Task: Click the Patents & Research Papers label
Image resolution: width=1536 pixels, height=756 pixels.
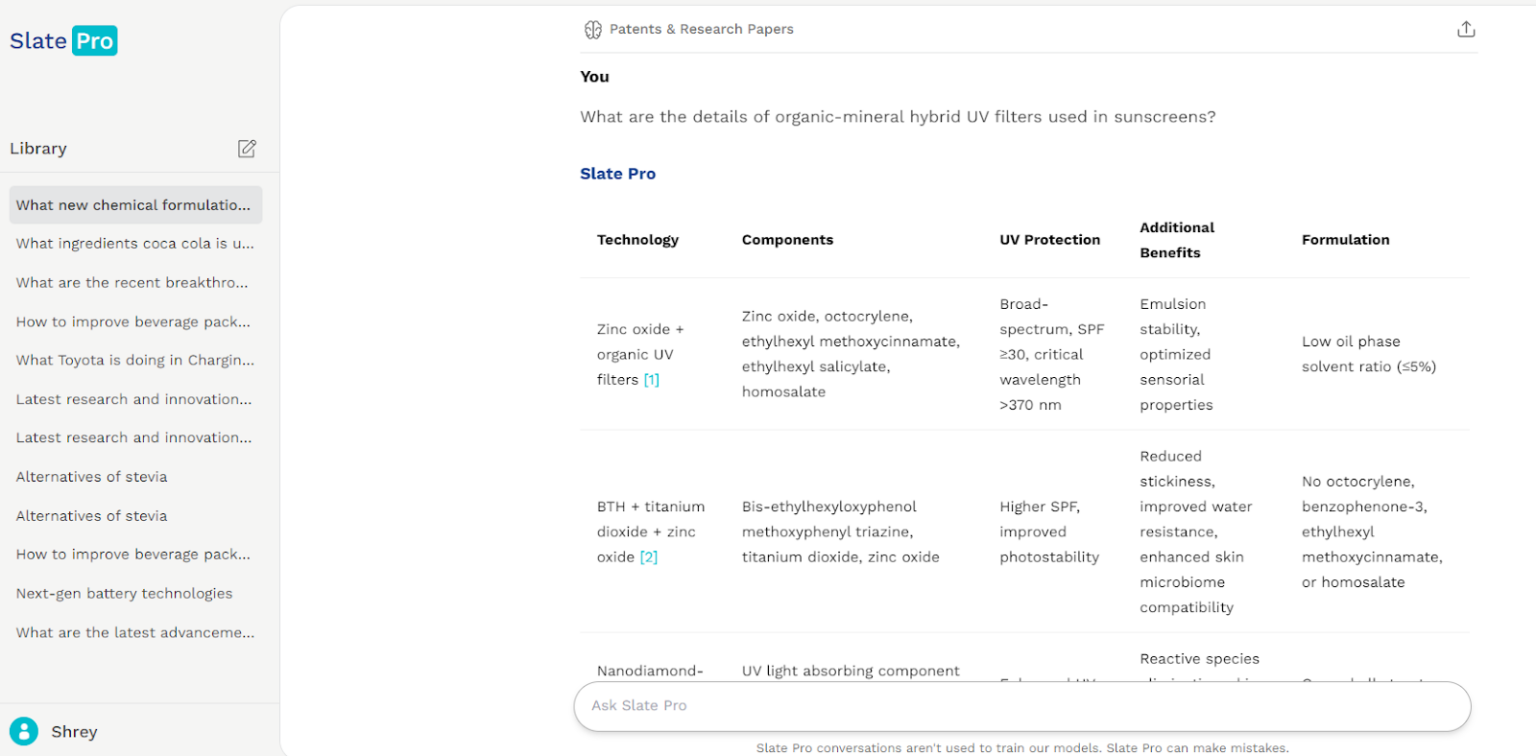Action: tap(701, 30)
